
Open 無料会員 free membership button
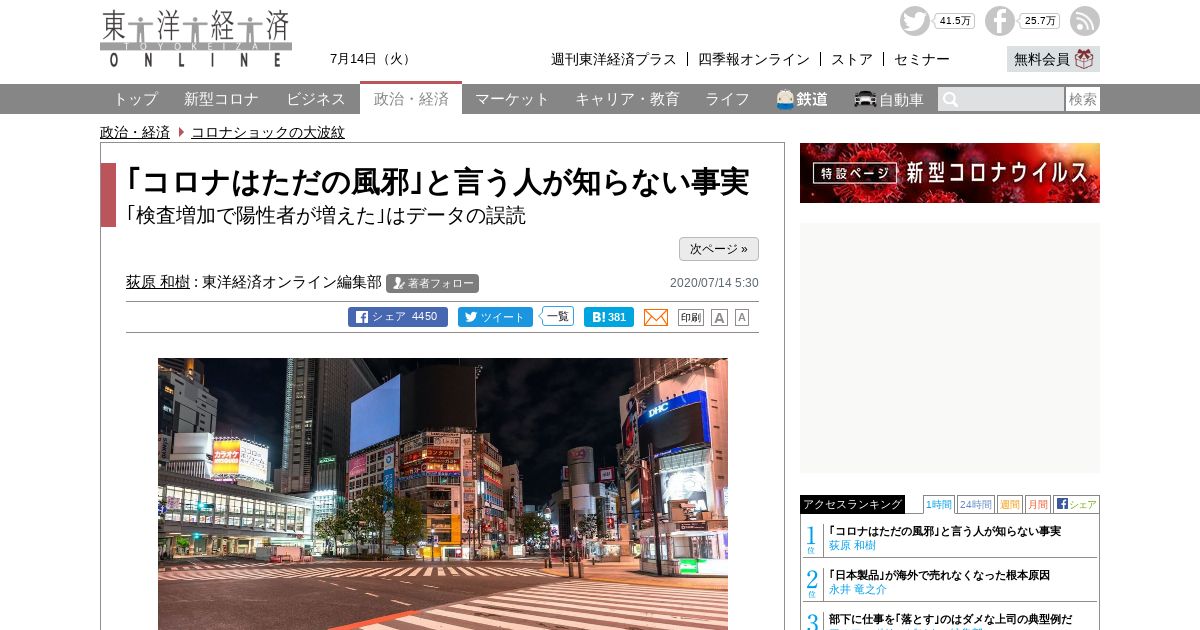pos(1053,59)
